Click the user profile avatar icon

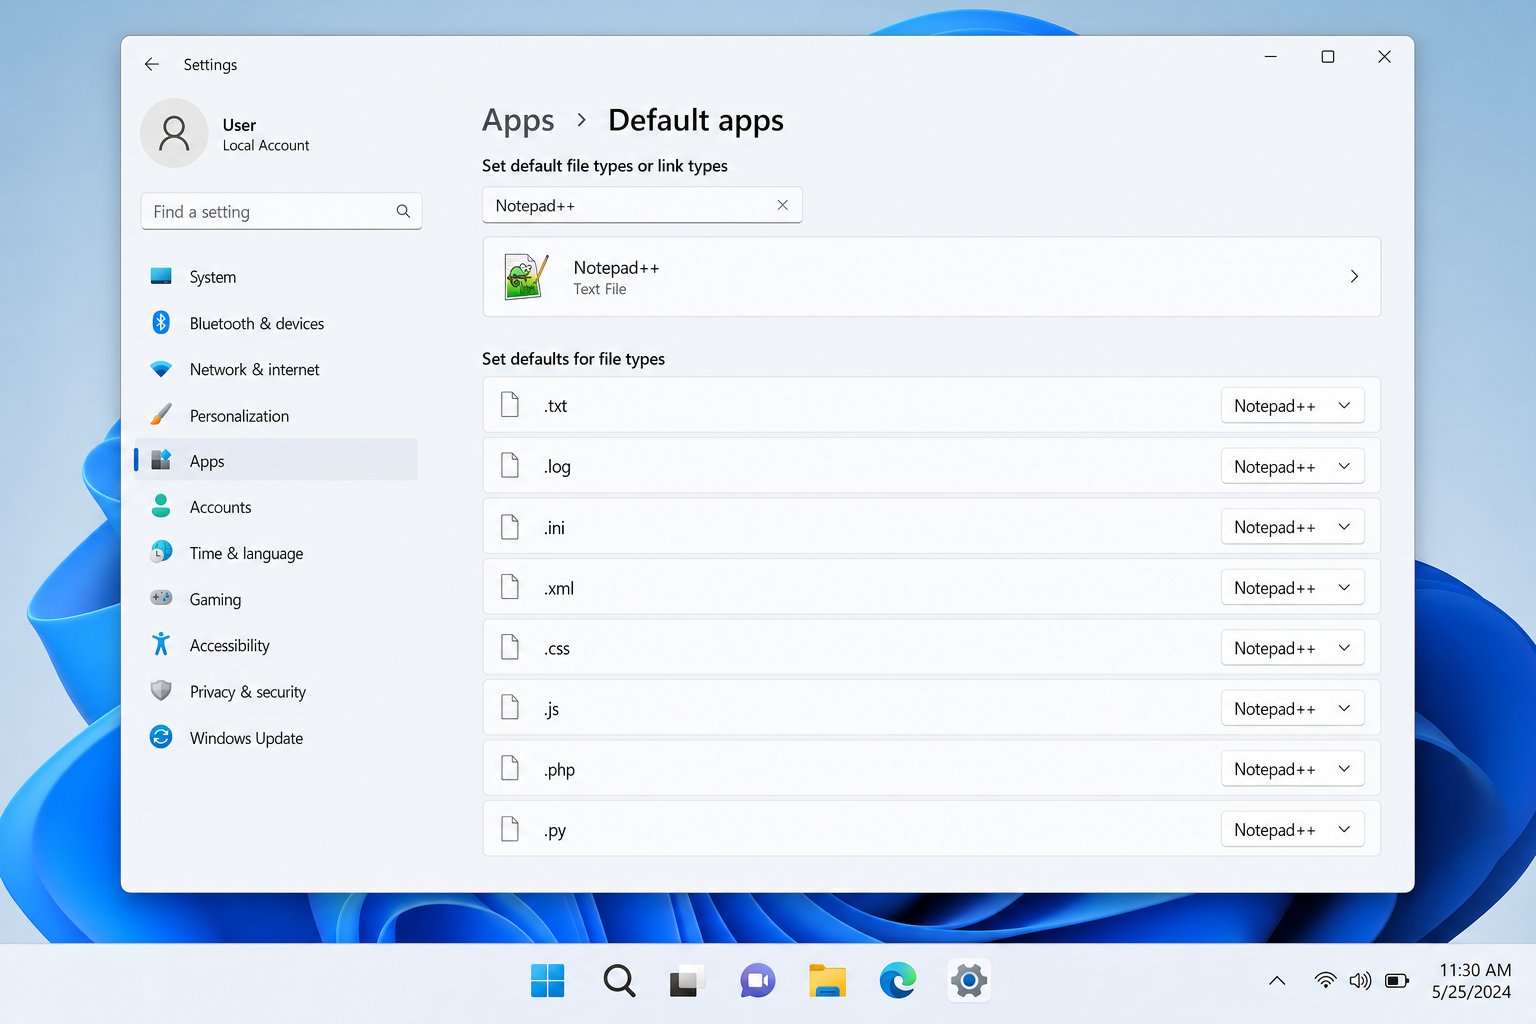174,133
